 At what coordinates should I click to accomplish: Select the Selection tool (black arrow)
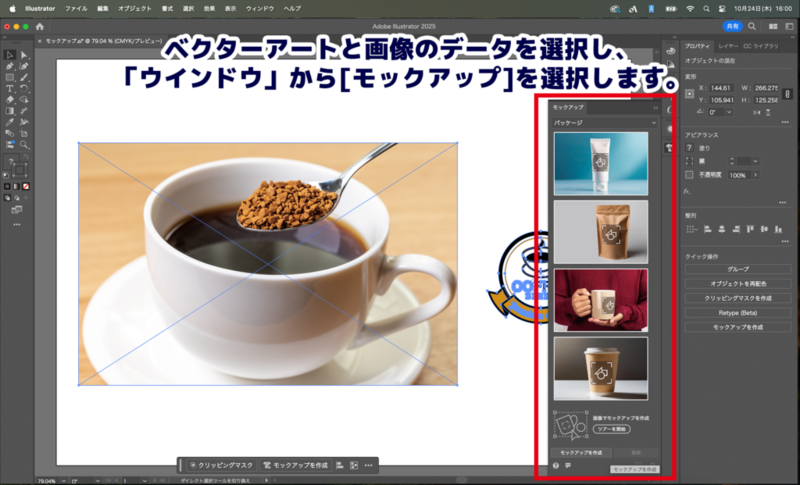click(9, 55)
